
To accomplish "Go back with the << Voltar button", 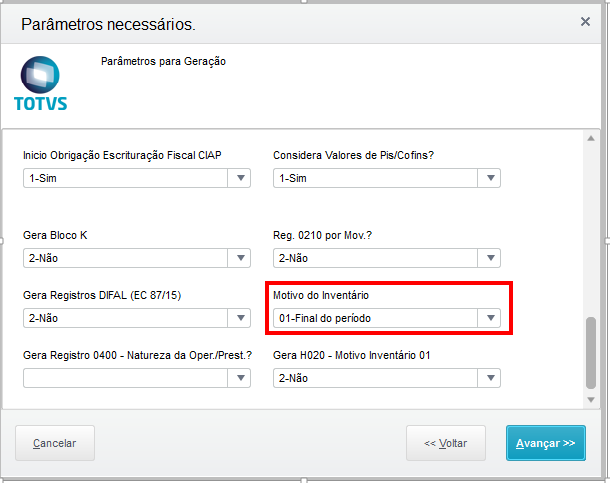I will [x=445, y=442].
